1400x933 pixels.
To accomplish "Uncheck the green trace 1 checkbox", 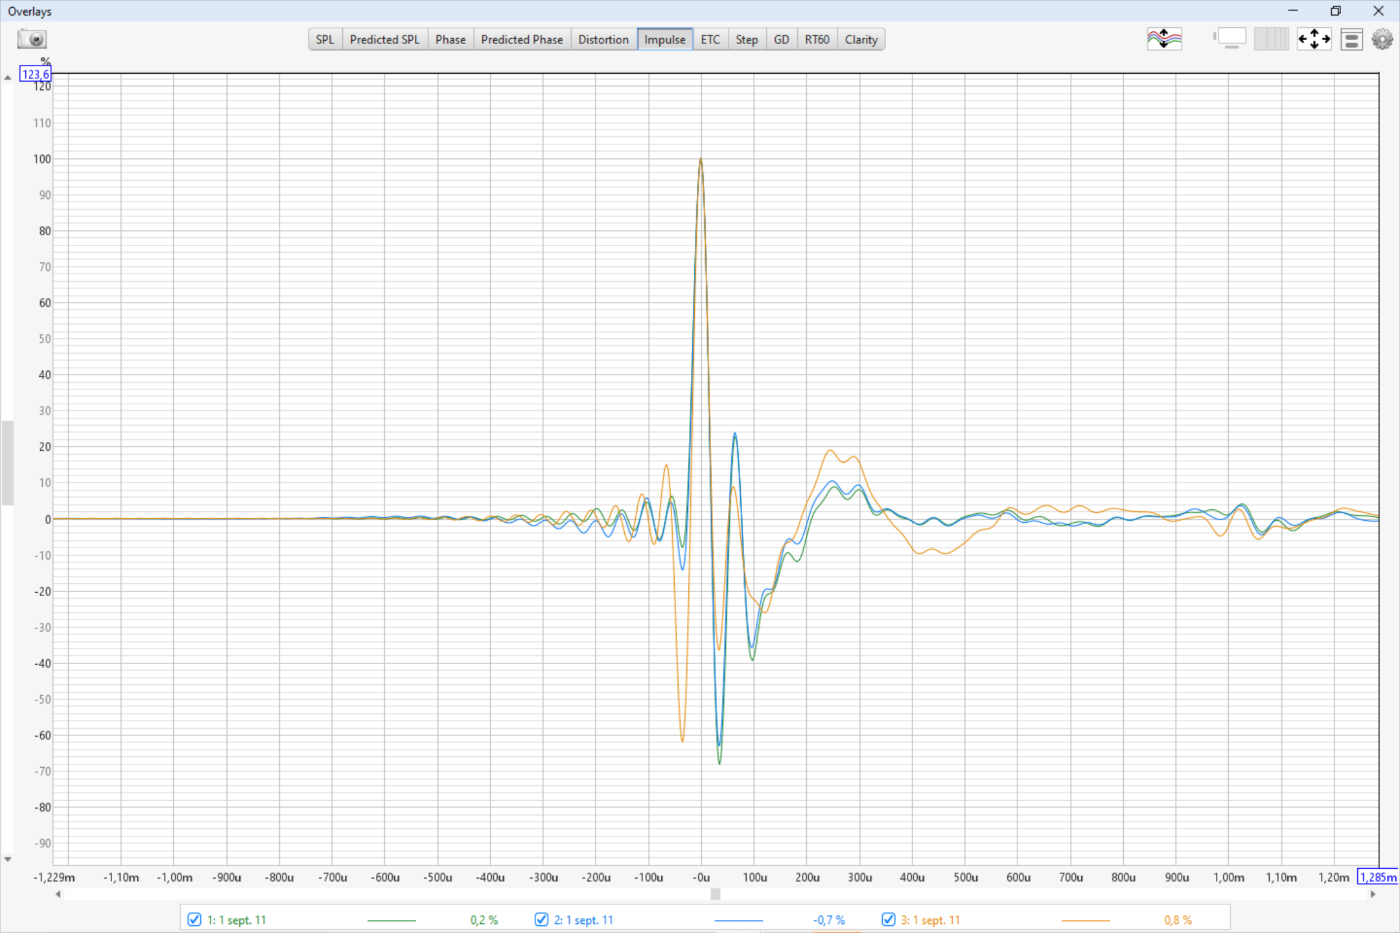I will (195, 920).
